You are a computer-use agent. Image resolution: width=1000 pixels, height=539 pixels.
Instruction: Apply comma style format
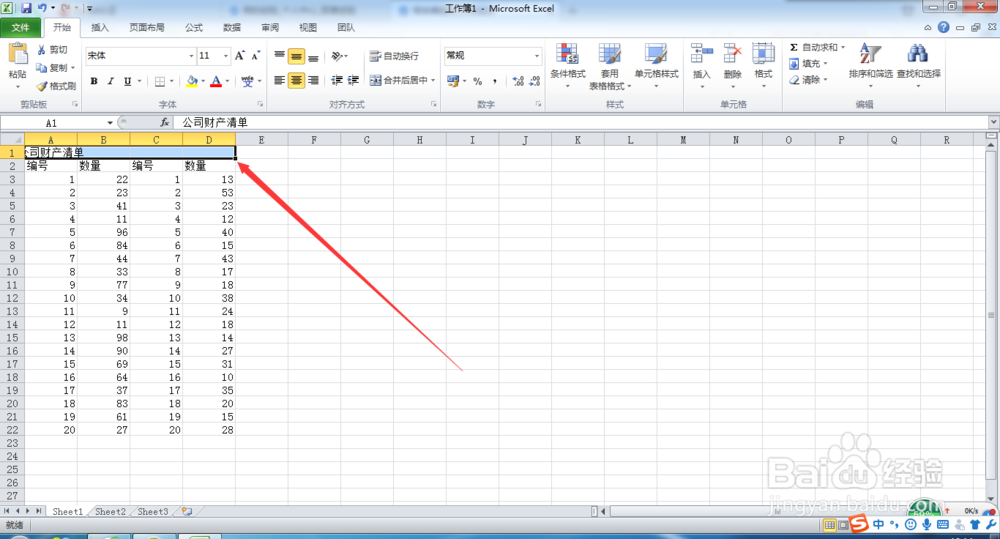494,81
